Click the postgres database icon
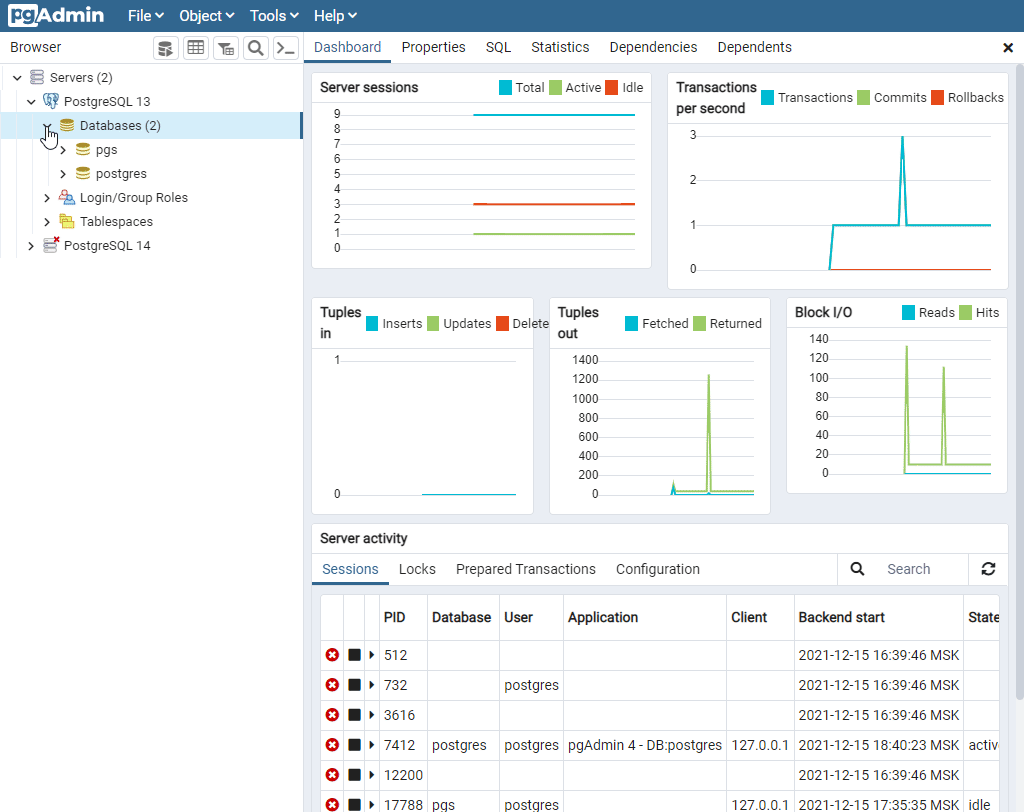Screen dimensions: 1024x812 click(x=83, y=174)
